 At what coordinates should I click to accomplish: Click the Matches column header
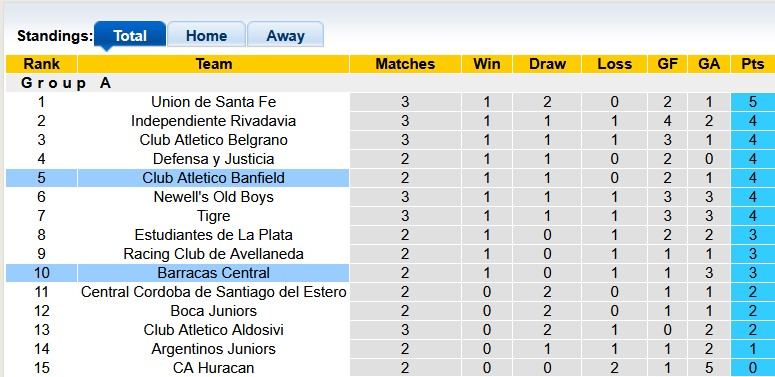[405, 64]
